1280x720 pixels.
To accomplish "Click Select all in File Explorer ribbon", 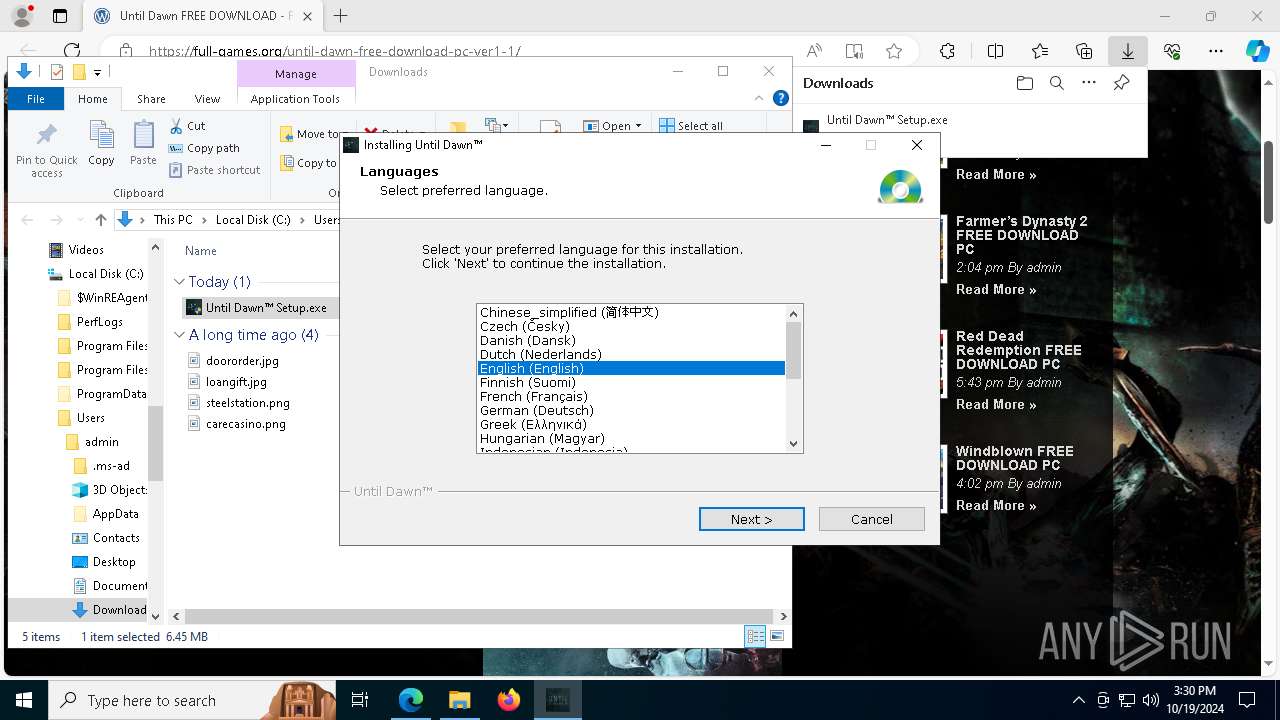I will point(690,126).
